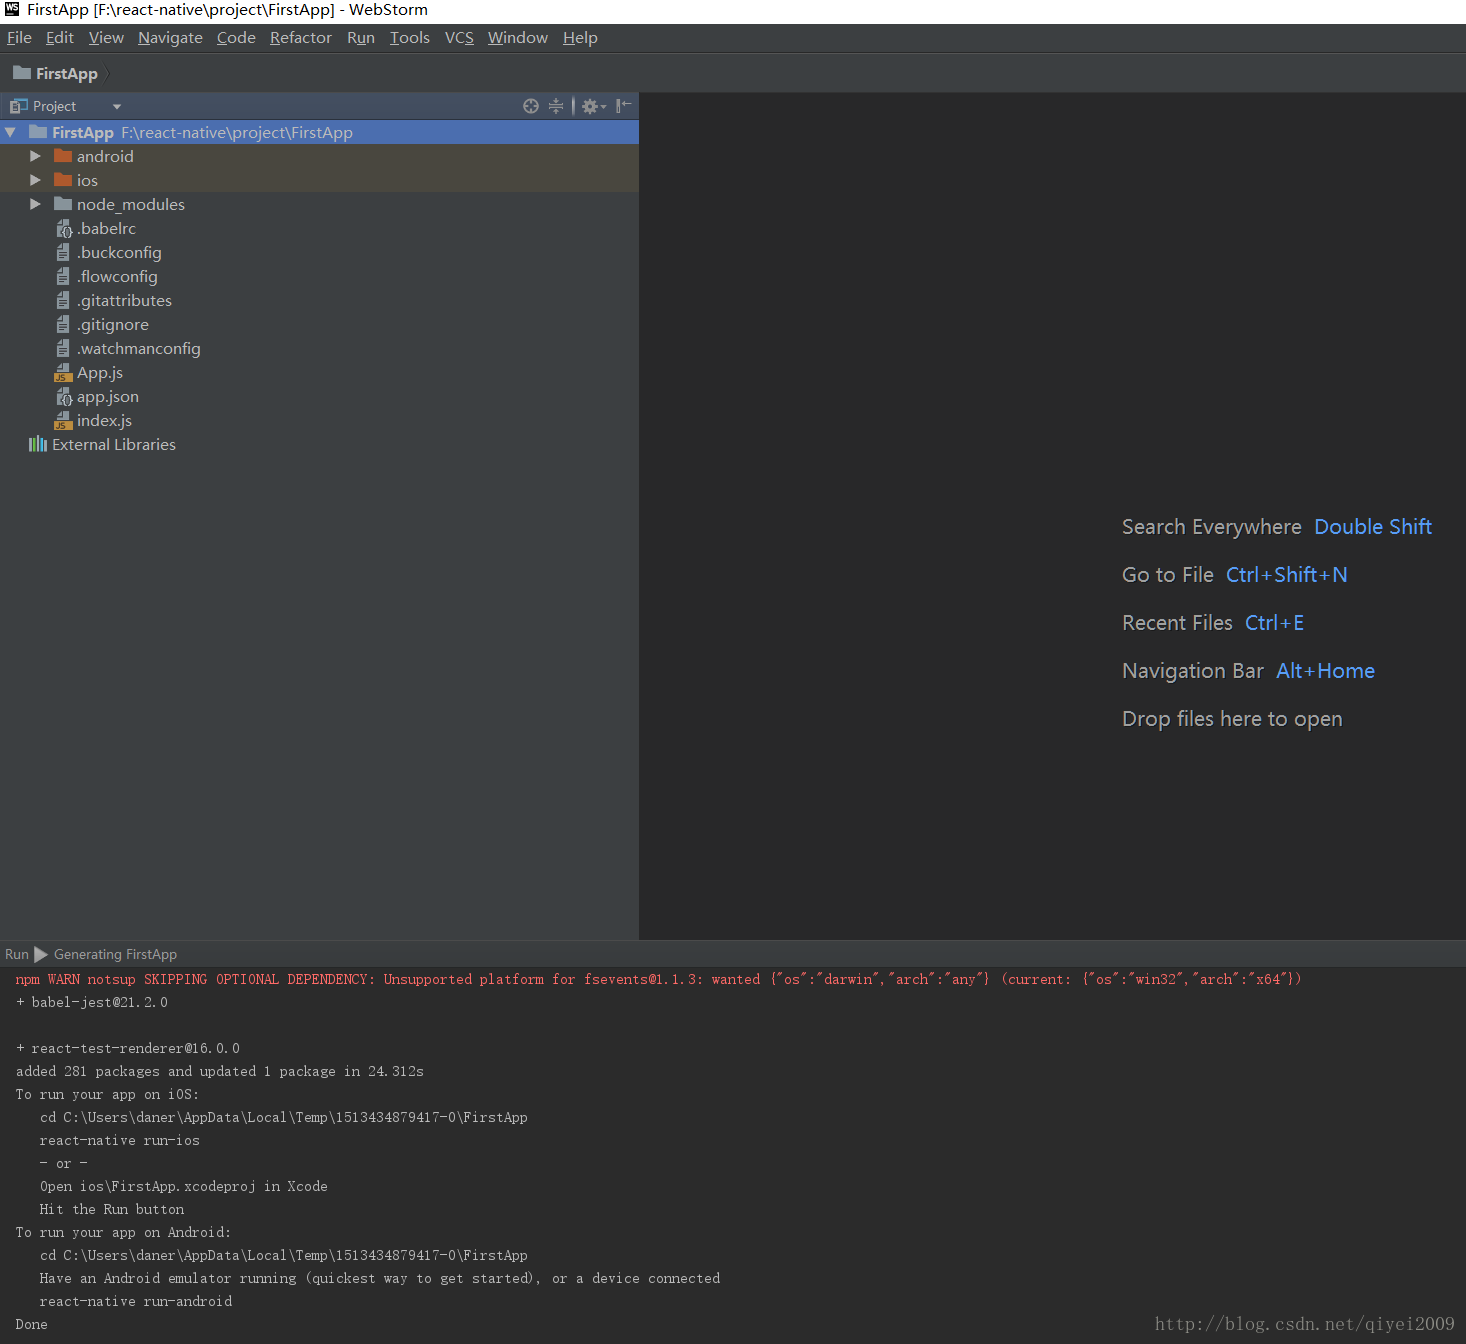Select App.js in project tree

[100, 373]
